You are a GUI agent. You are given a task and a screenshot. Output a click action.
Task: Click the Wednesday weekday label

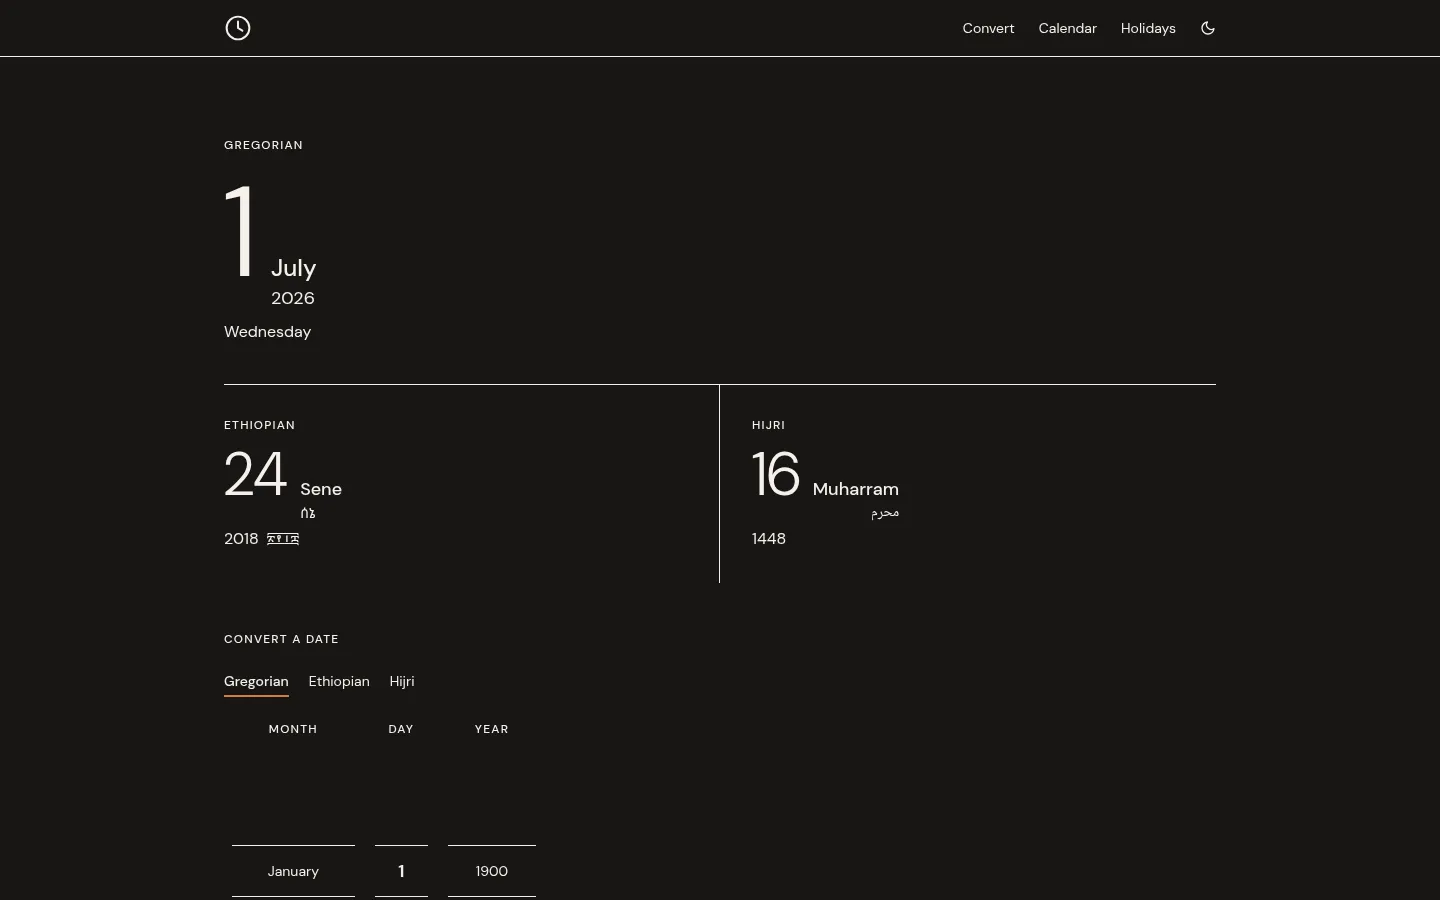point(267,332)
